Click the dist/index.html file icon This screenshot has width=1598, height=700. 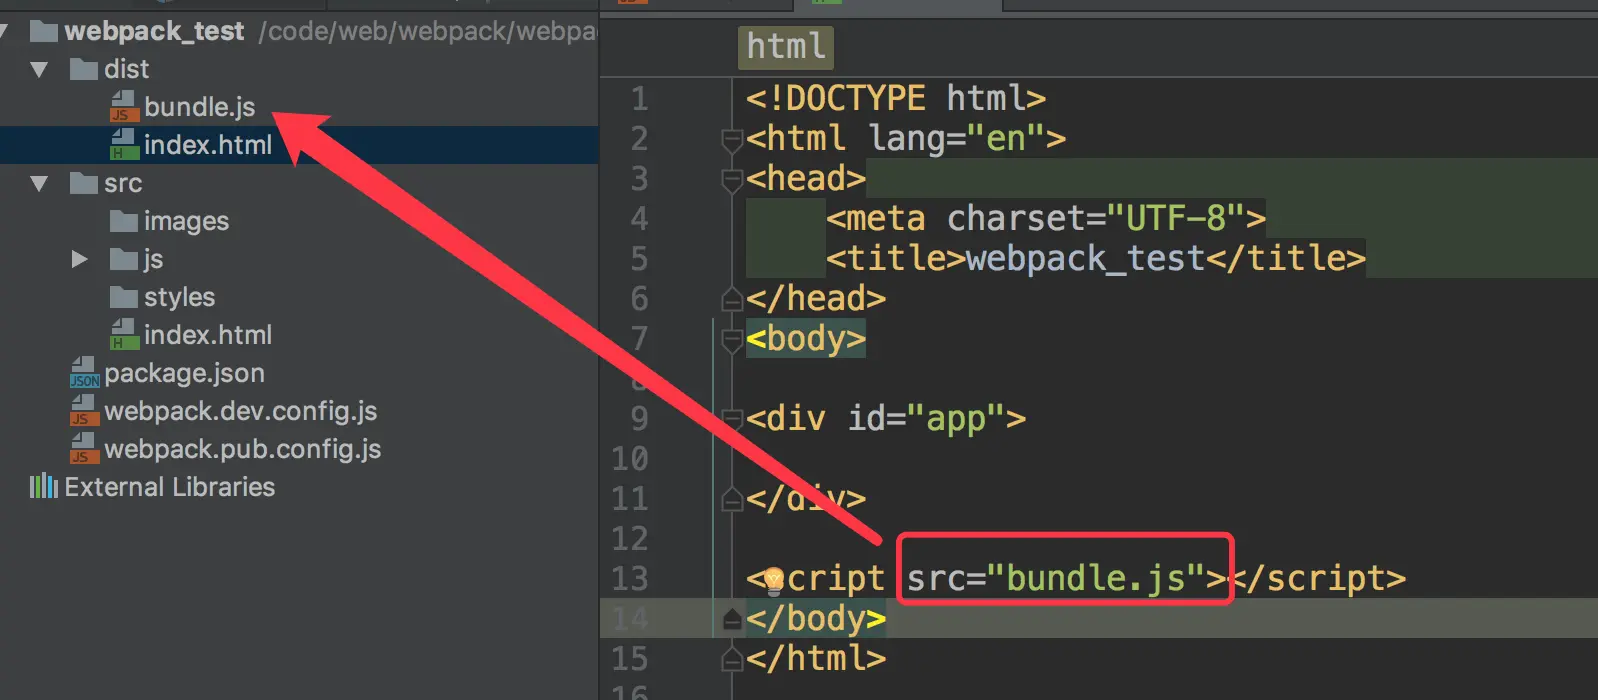124,144
